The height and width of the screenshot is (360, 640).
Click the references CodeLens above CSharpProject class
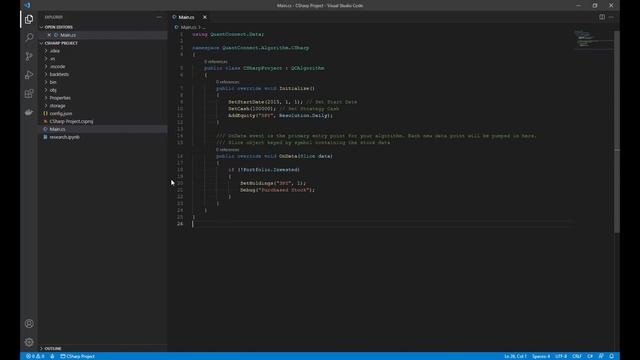(216, 61)
